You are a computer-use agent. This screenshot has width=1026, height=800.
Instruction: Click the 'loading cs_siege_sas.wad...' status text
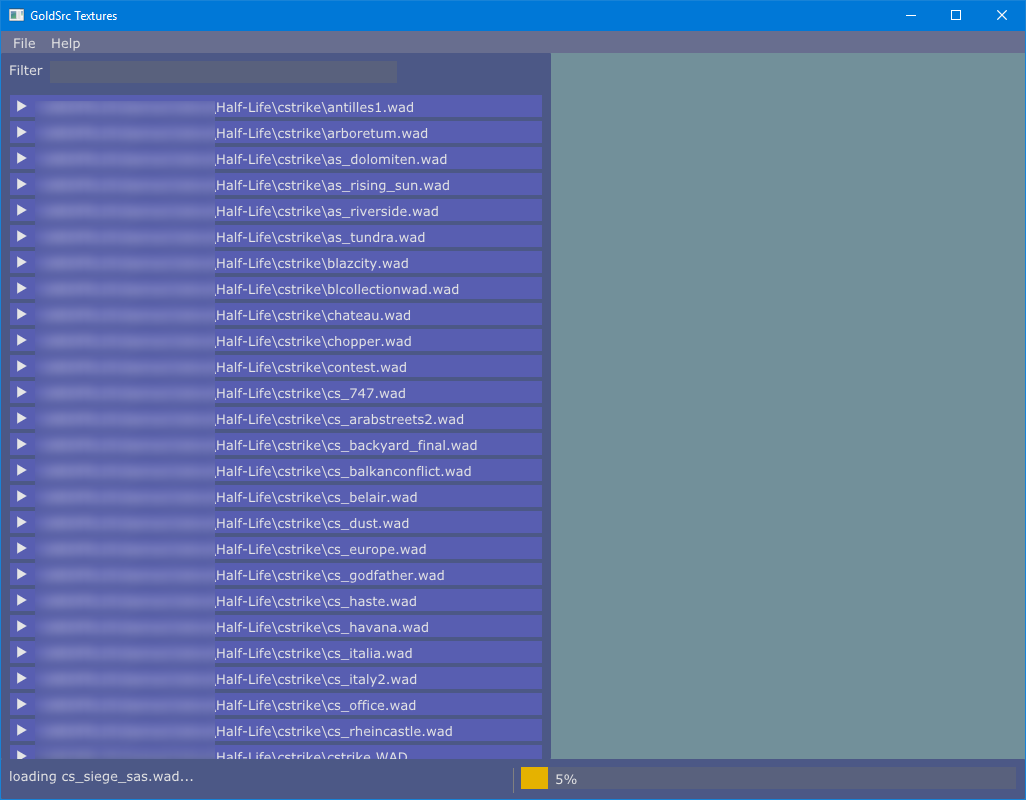[x=101, y=776]
